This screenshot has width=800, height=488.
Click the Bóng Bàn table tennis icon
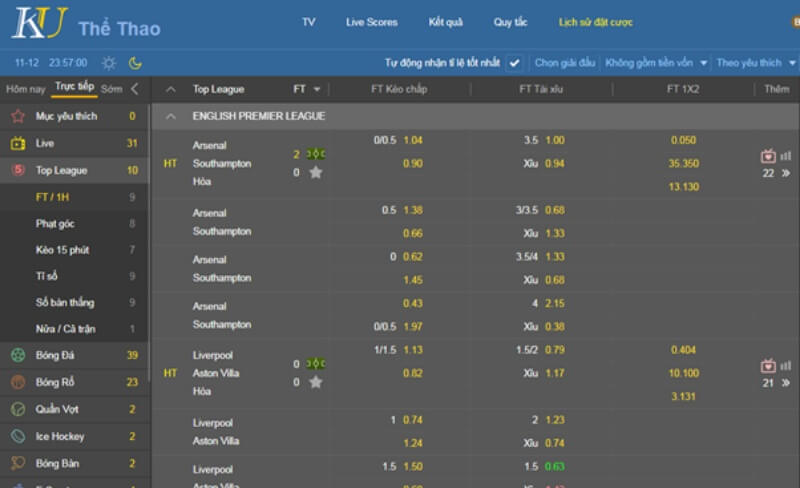tap(18, 463)
